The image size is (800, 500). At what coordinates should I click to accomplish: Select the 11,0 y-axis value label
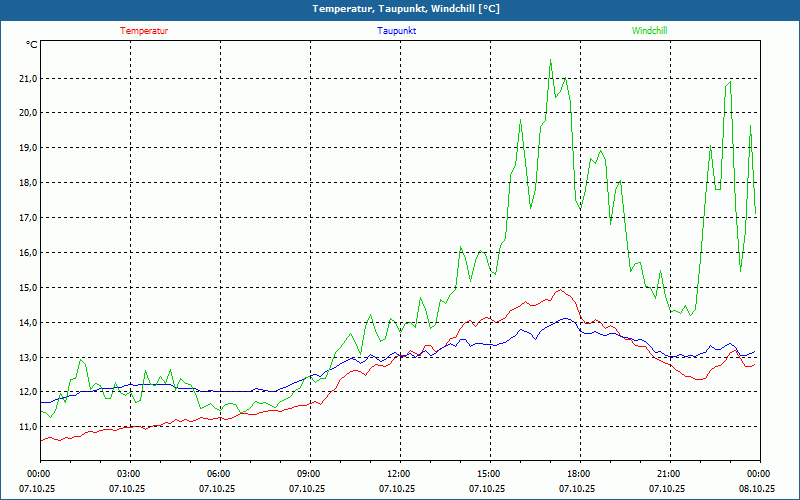pos(27,427)
